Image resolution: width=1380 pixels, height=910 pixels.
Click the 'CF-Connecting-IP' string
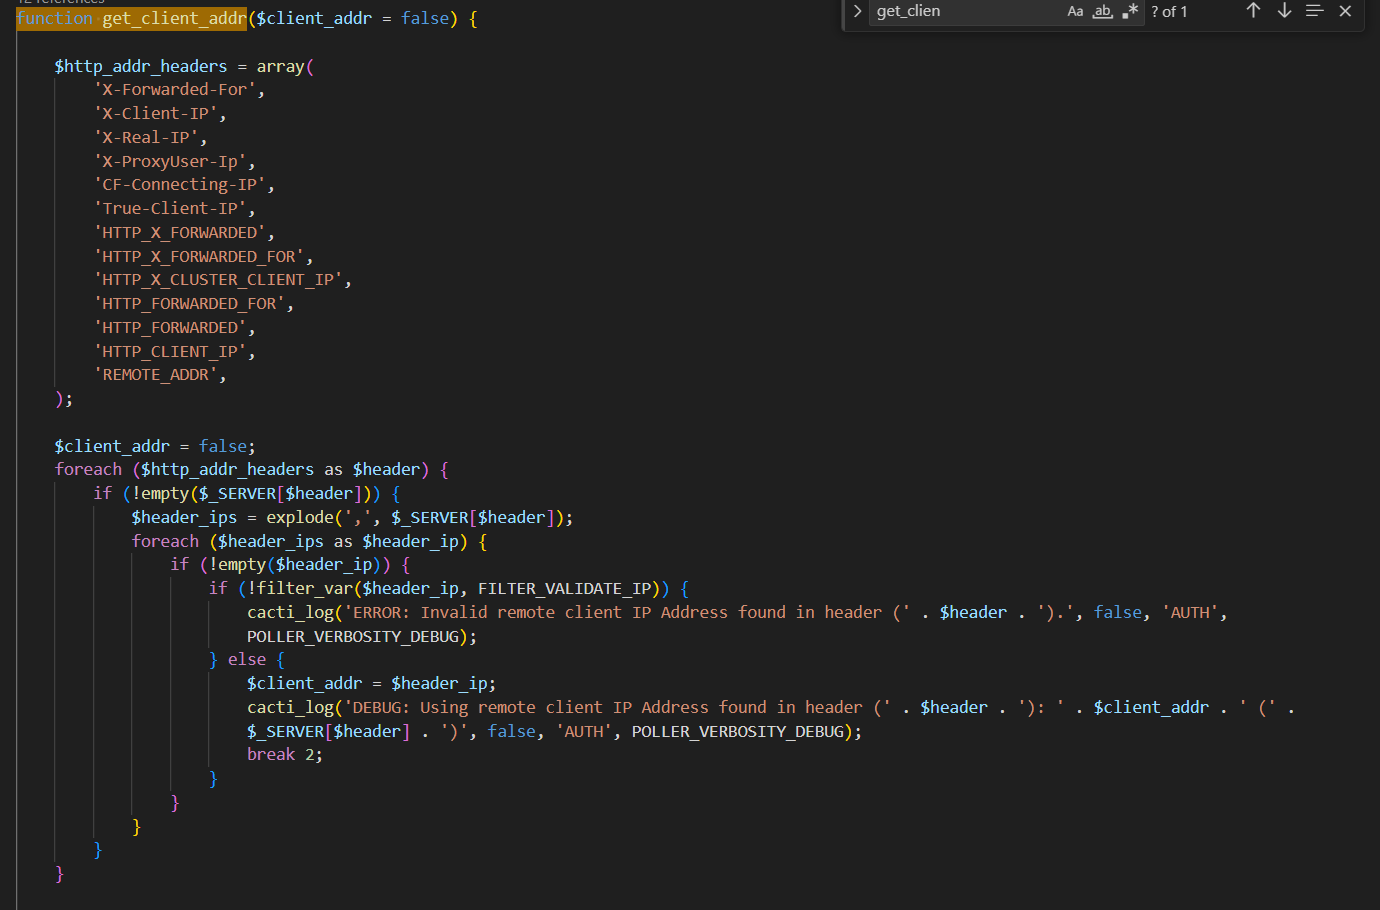pyautogui.click(x=180, y=185)
